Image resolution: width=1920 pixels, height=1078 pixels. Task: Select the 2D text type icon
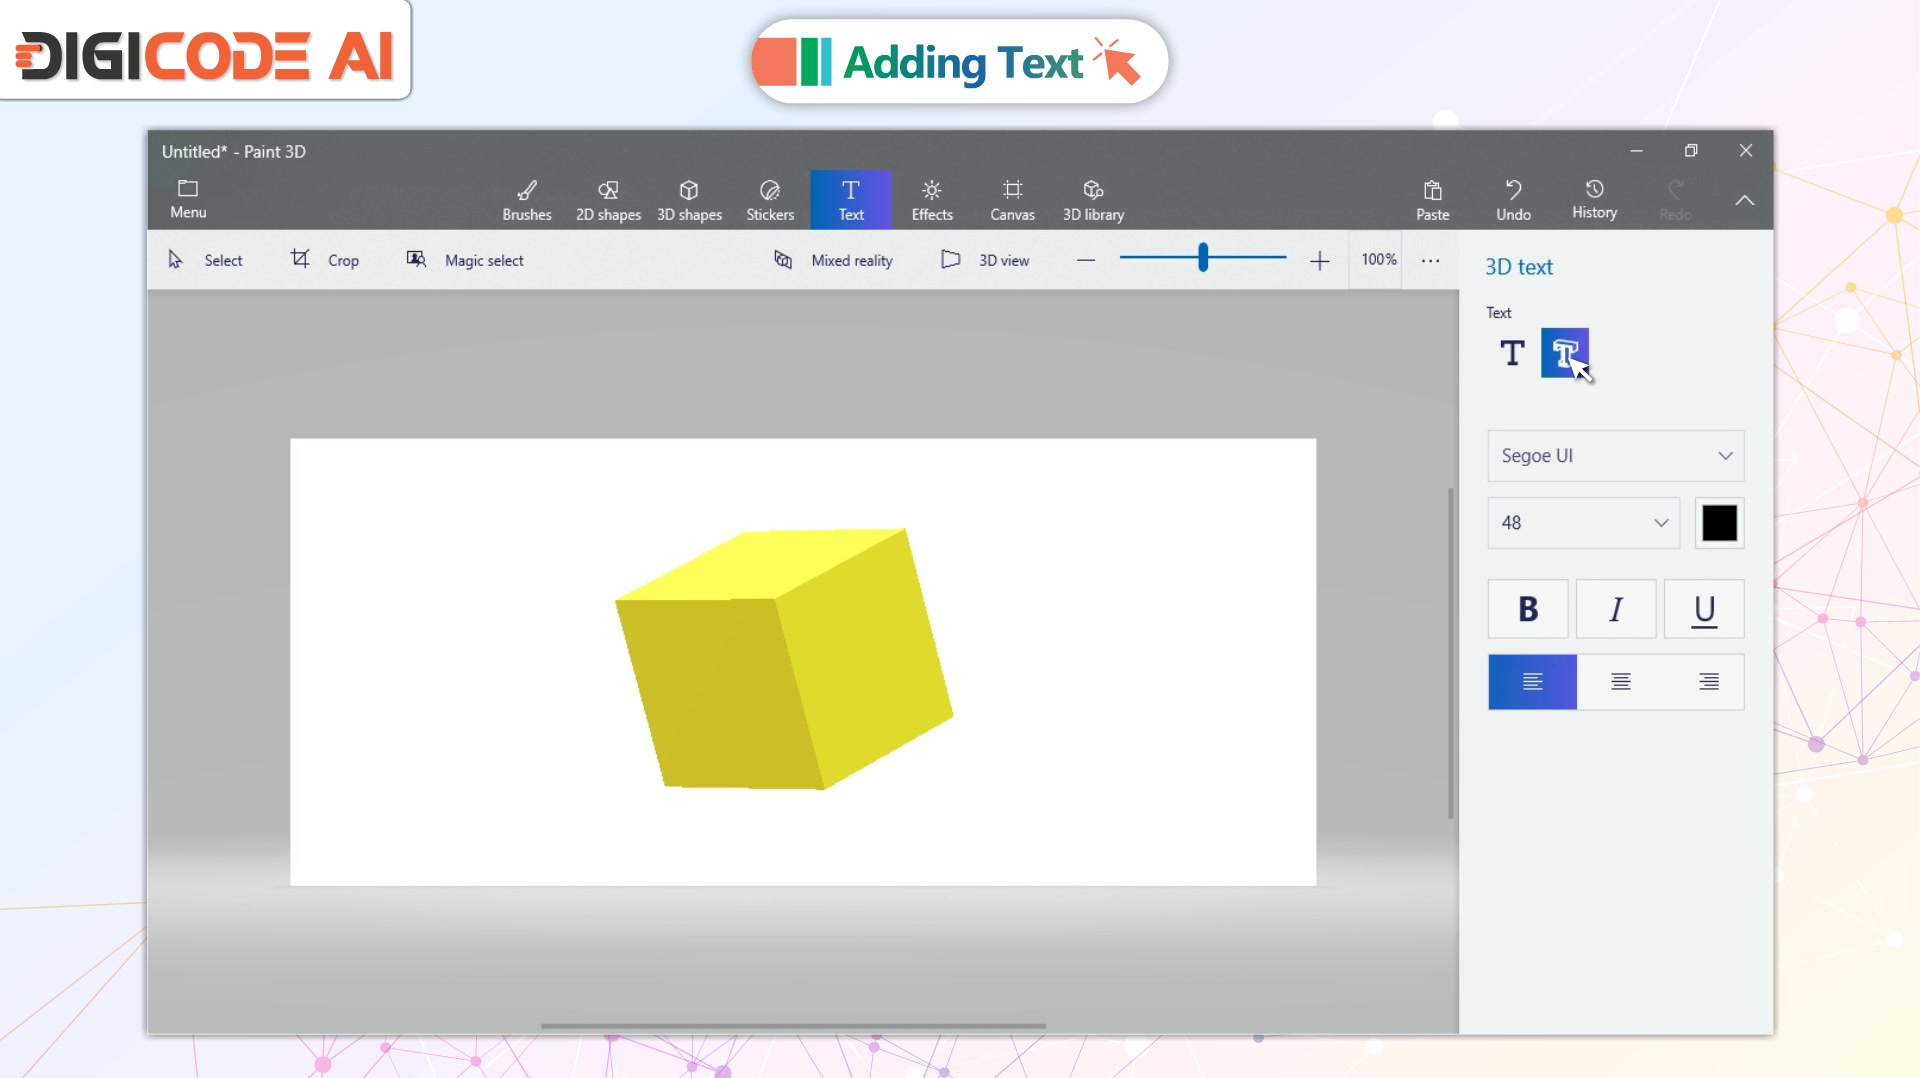click(1512, 353)
